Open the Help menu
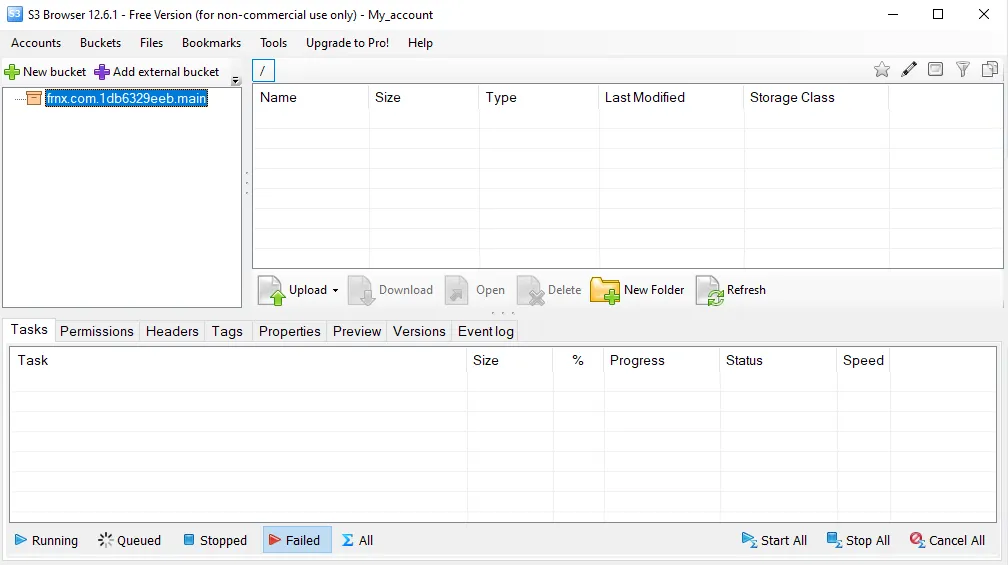 coord(420,43)
